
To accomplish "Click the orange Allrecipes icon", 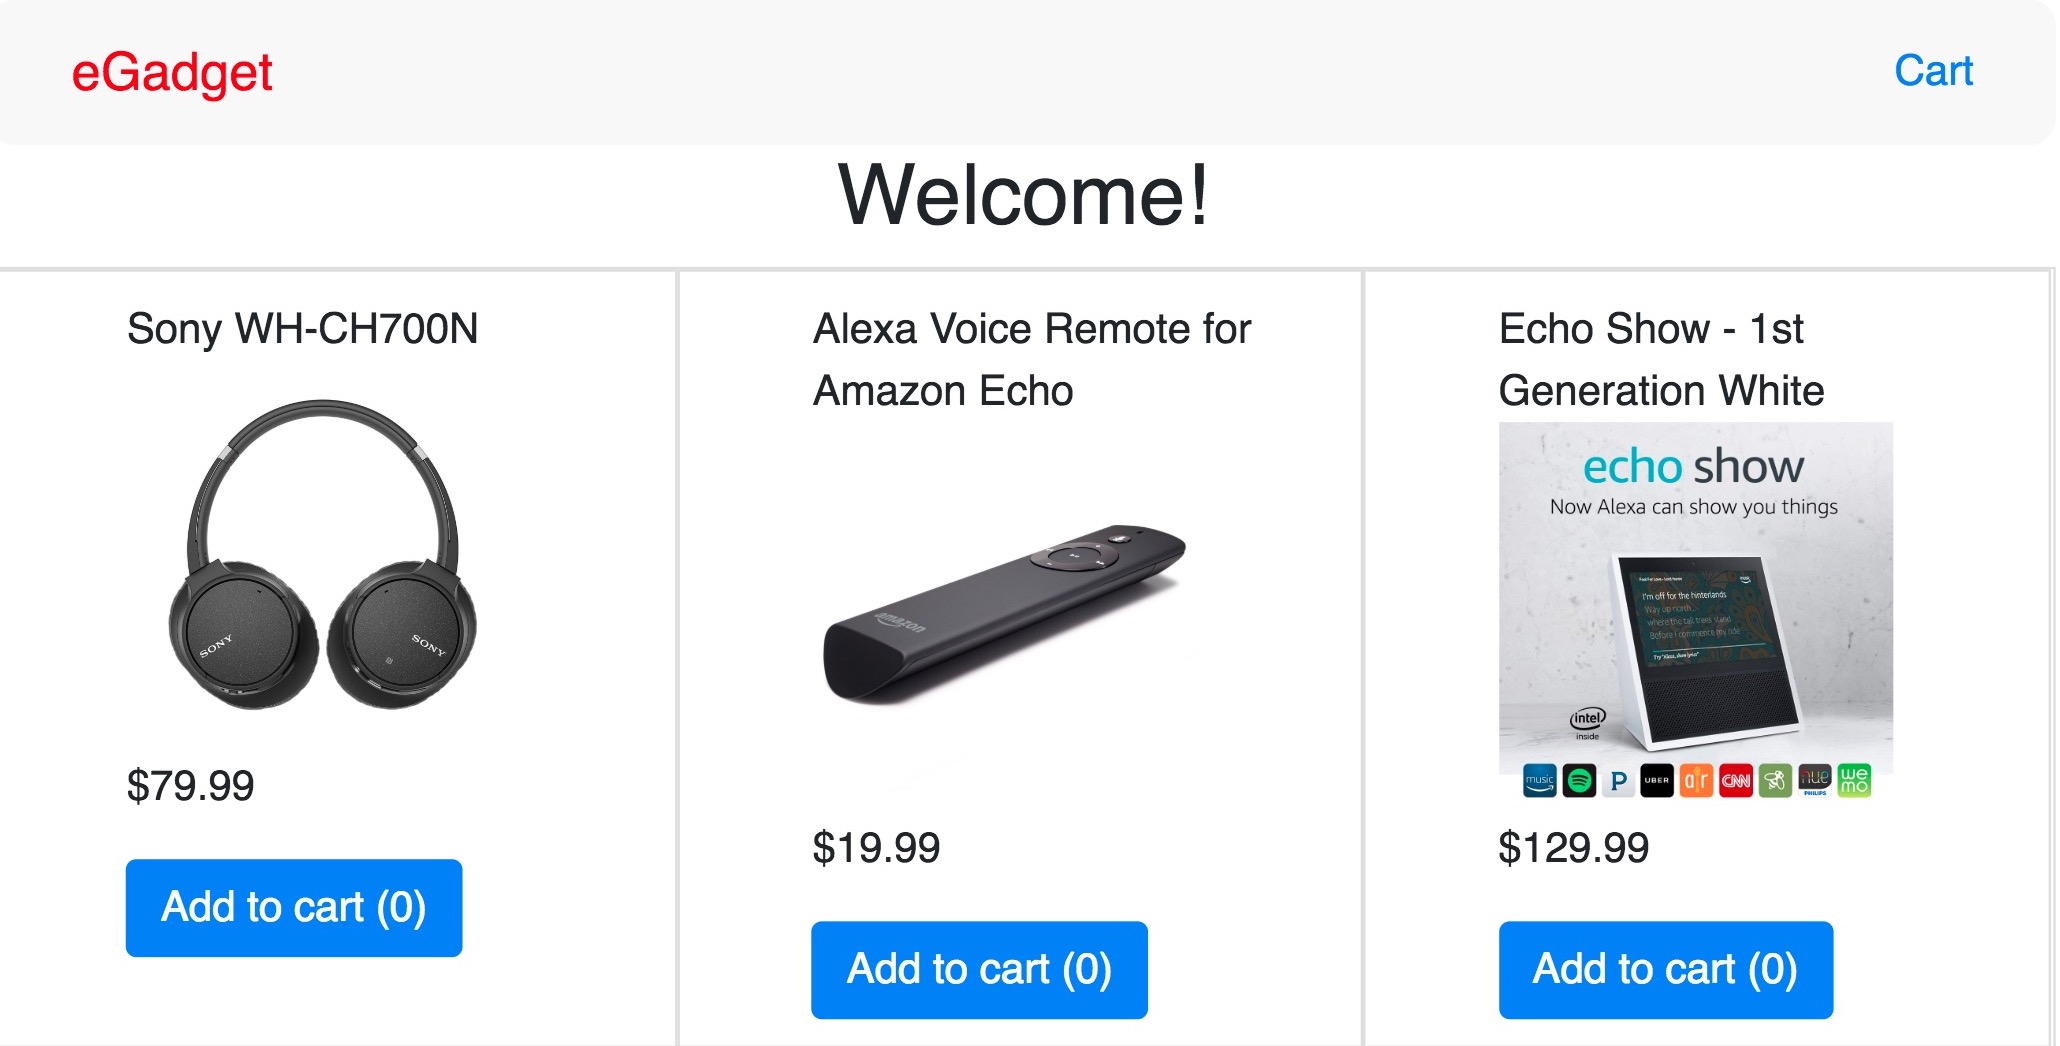I will pyautogui.click(x=1696, y=781).
